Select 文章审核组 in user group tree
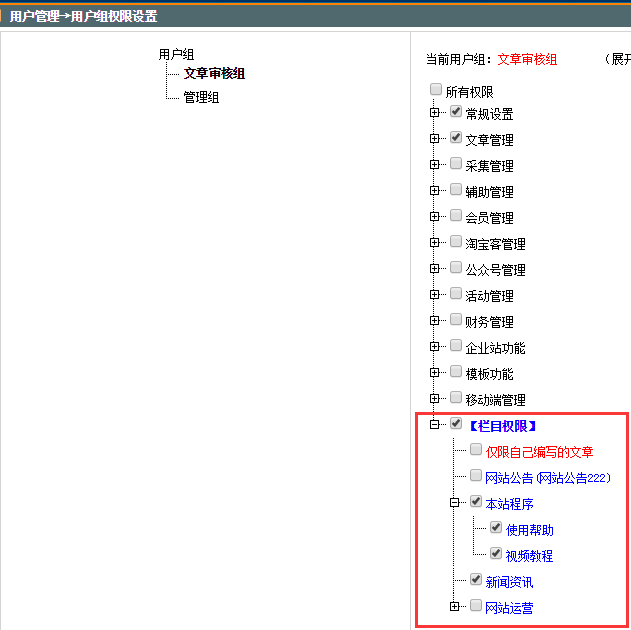Image resolution: width=631 pixels, height=630 pixels. point(214,73)
